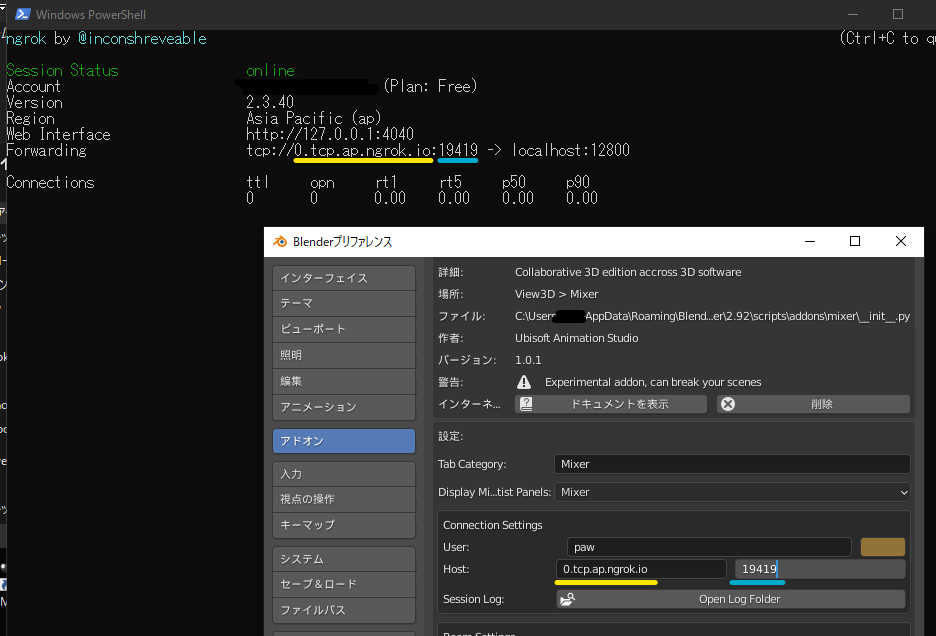Switch to the システム preferences section

(344, 558)
